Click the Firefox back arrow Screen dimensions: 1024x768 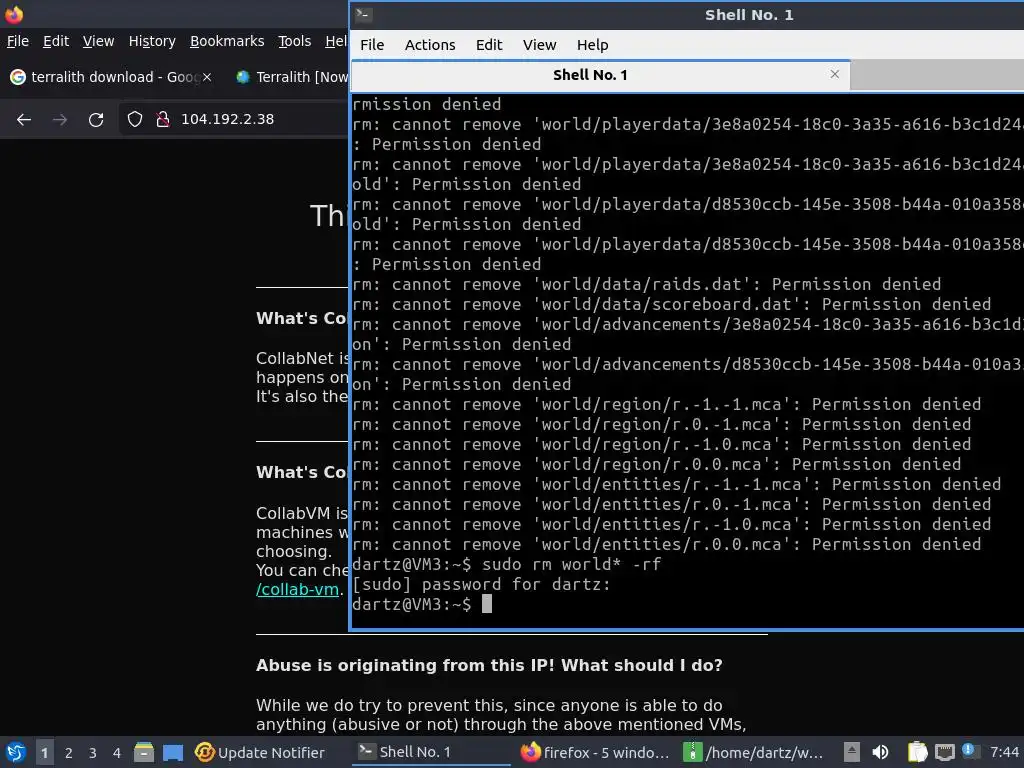[x=24, y=120]
